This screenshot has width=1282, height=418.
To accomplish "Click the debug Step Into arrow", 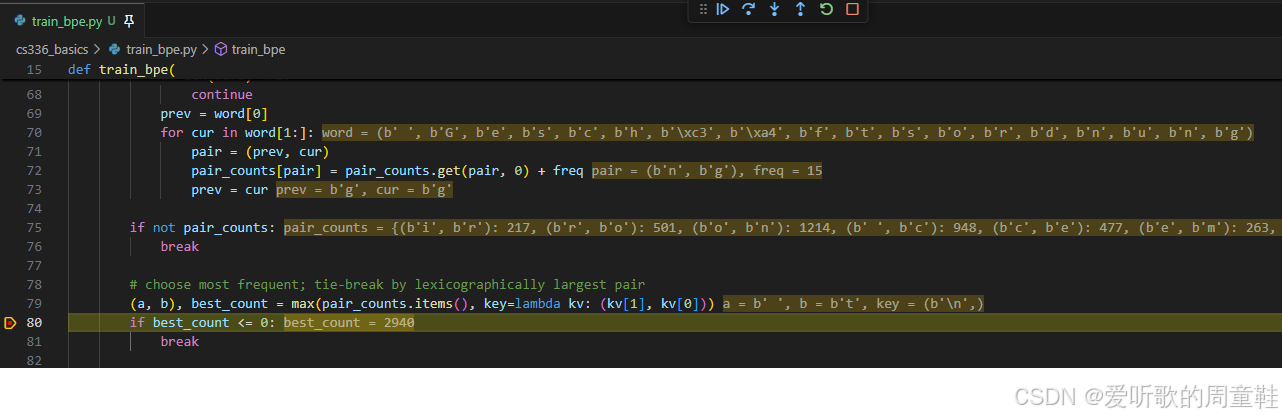I will click(x=774, y=9).
